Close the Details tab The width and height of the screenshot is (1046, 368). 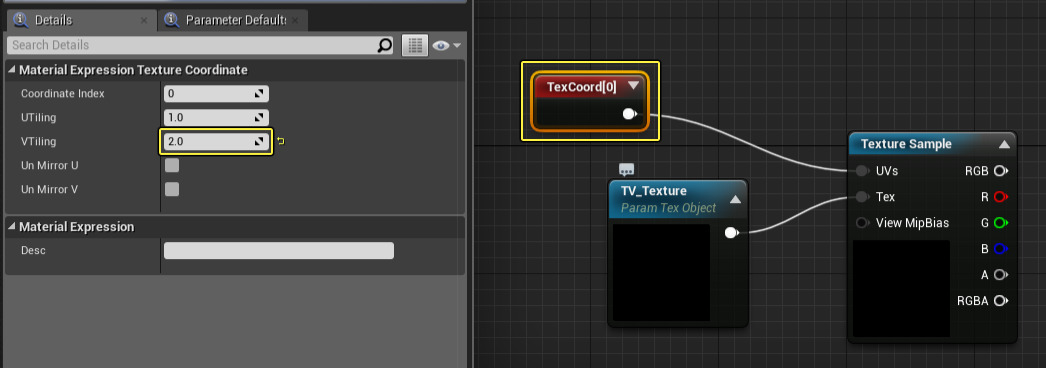pos(144,21)
